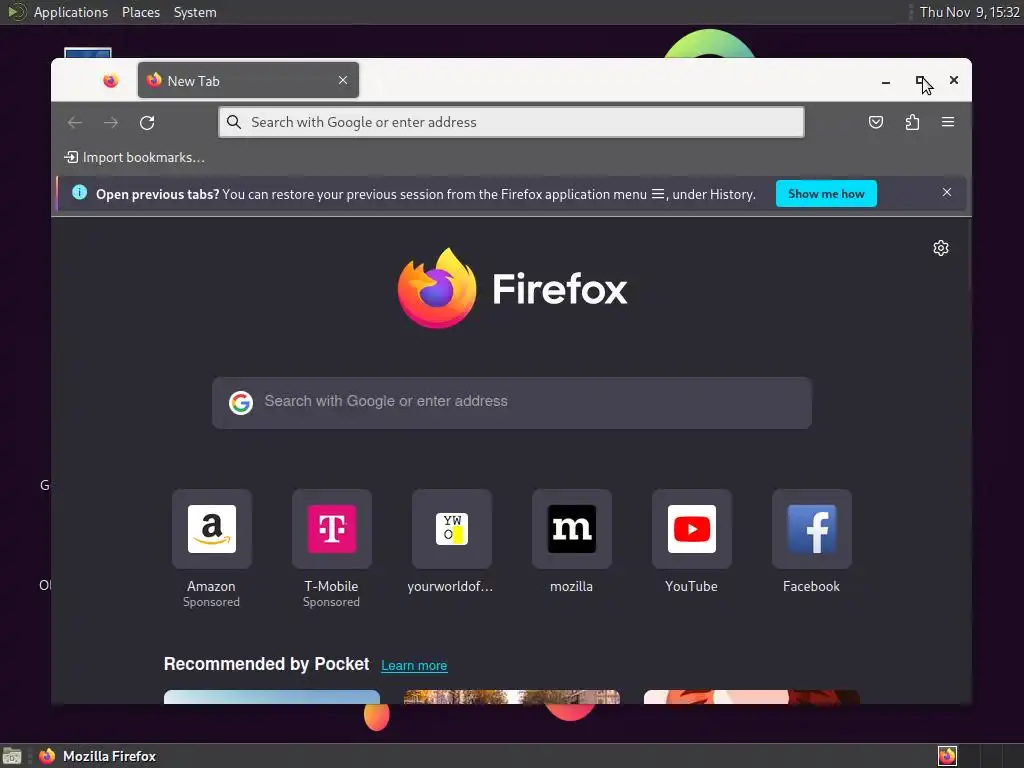
Task: Open the T-Mobile sponsored shortcut
Action: 332,529
